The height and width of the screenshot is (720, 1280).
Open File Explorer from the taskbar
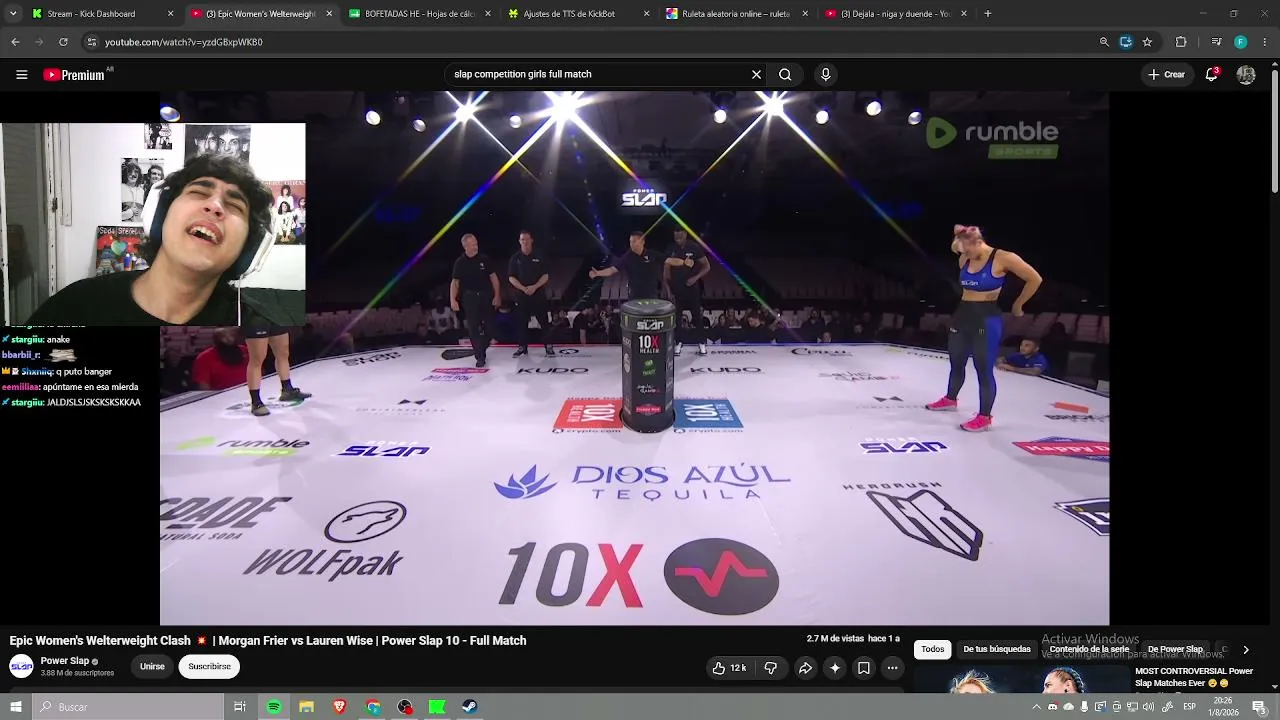(x=307, y=707)
